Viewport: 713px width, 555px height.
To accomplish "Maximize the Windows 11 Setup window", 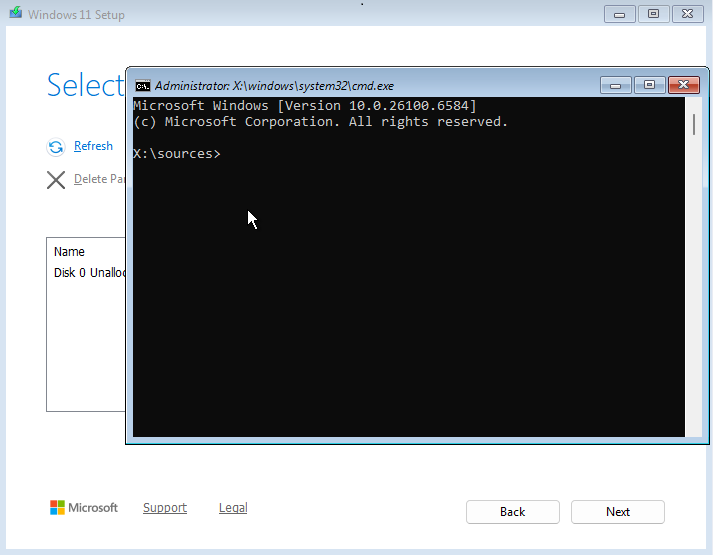I will [x=653, y=14].
